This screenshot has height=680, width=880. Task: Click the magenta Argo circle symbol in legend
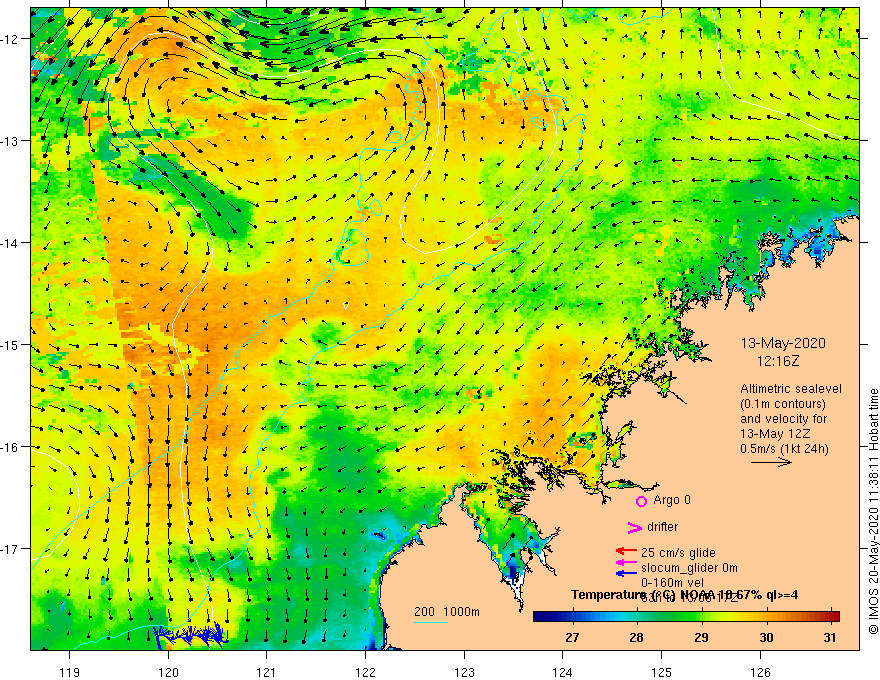click(x=641, y=501)
